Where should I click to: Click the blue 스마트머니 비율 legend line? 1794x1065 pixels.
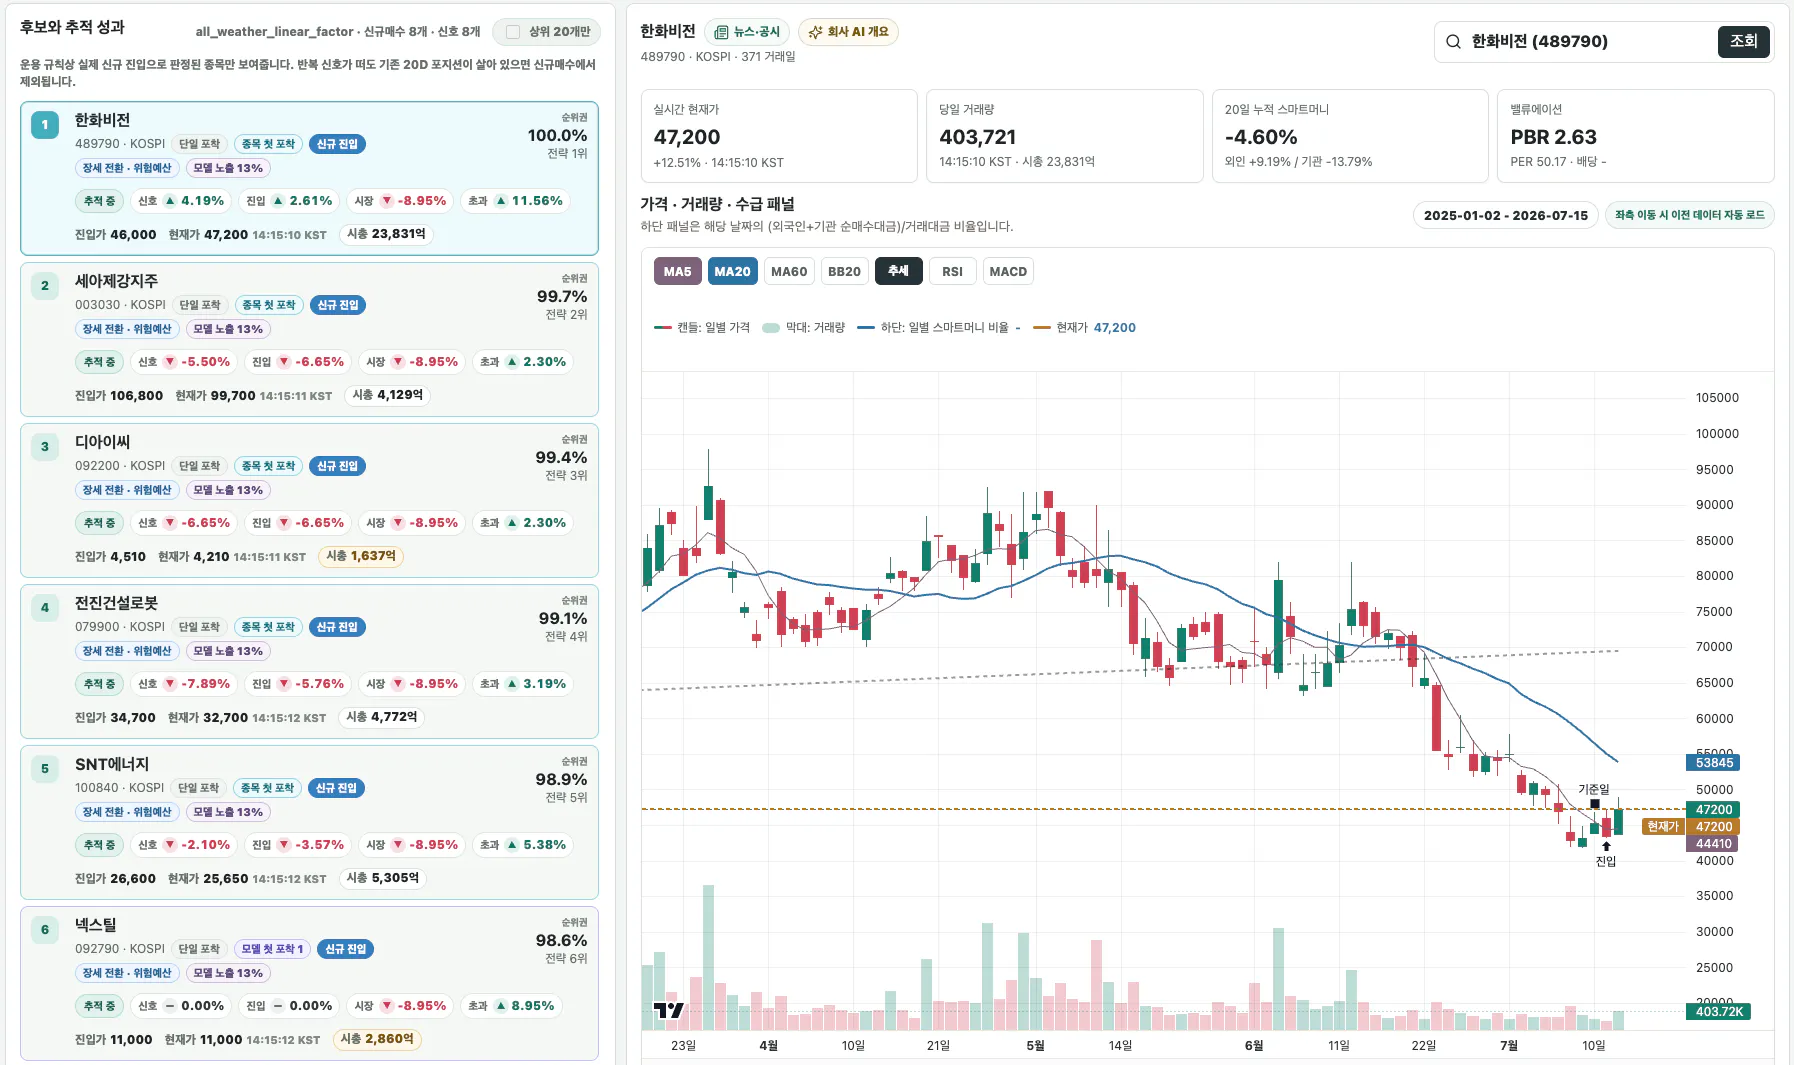866,328
